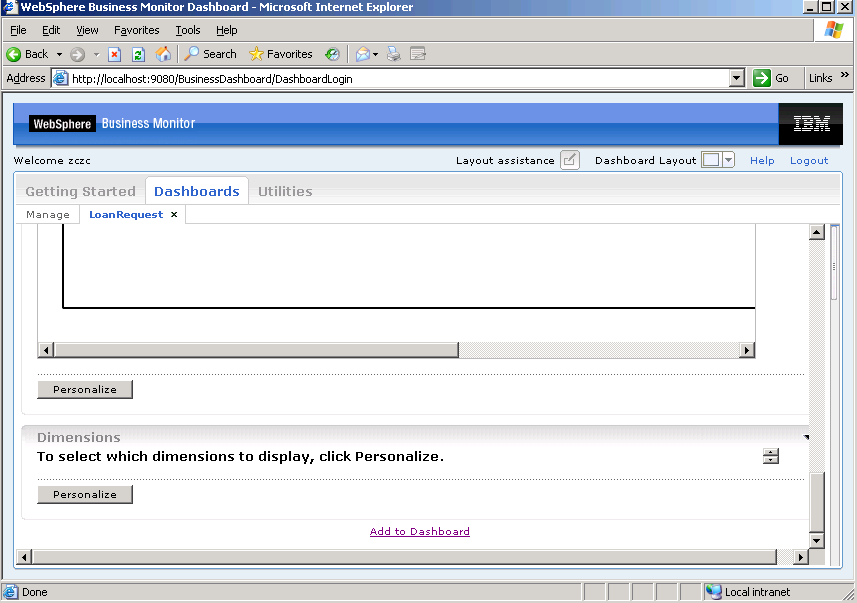Select the LoanRequest dashboard tab
The height and width of the screenshot is (603, 857).
tap(126, 214)
